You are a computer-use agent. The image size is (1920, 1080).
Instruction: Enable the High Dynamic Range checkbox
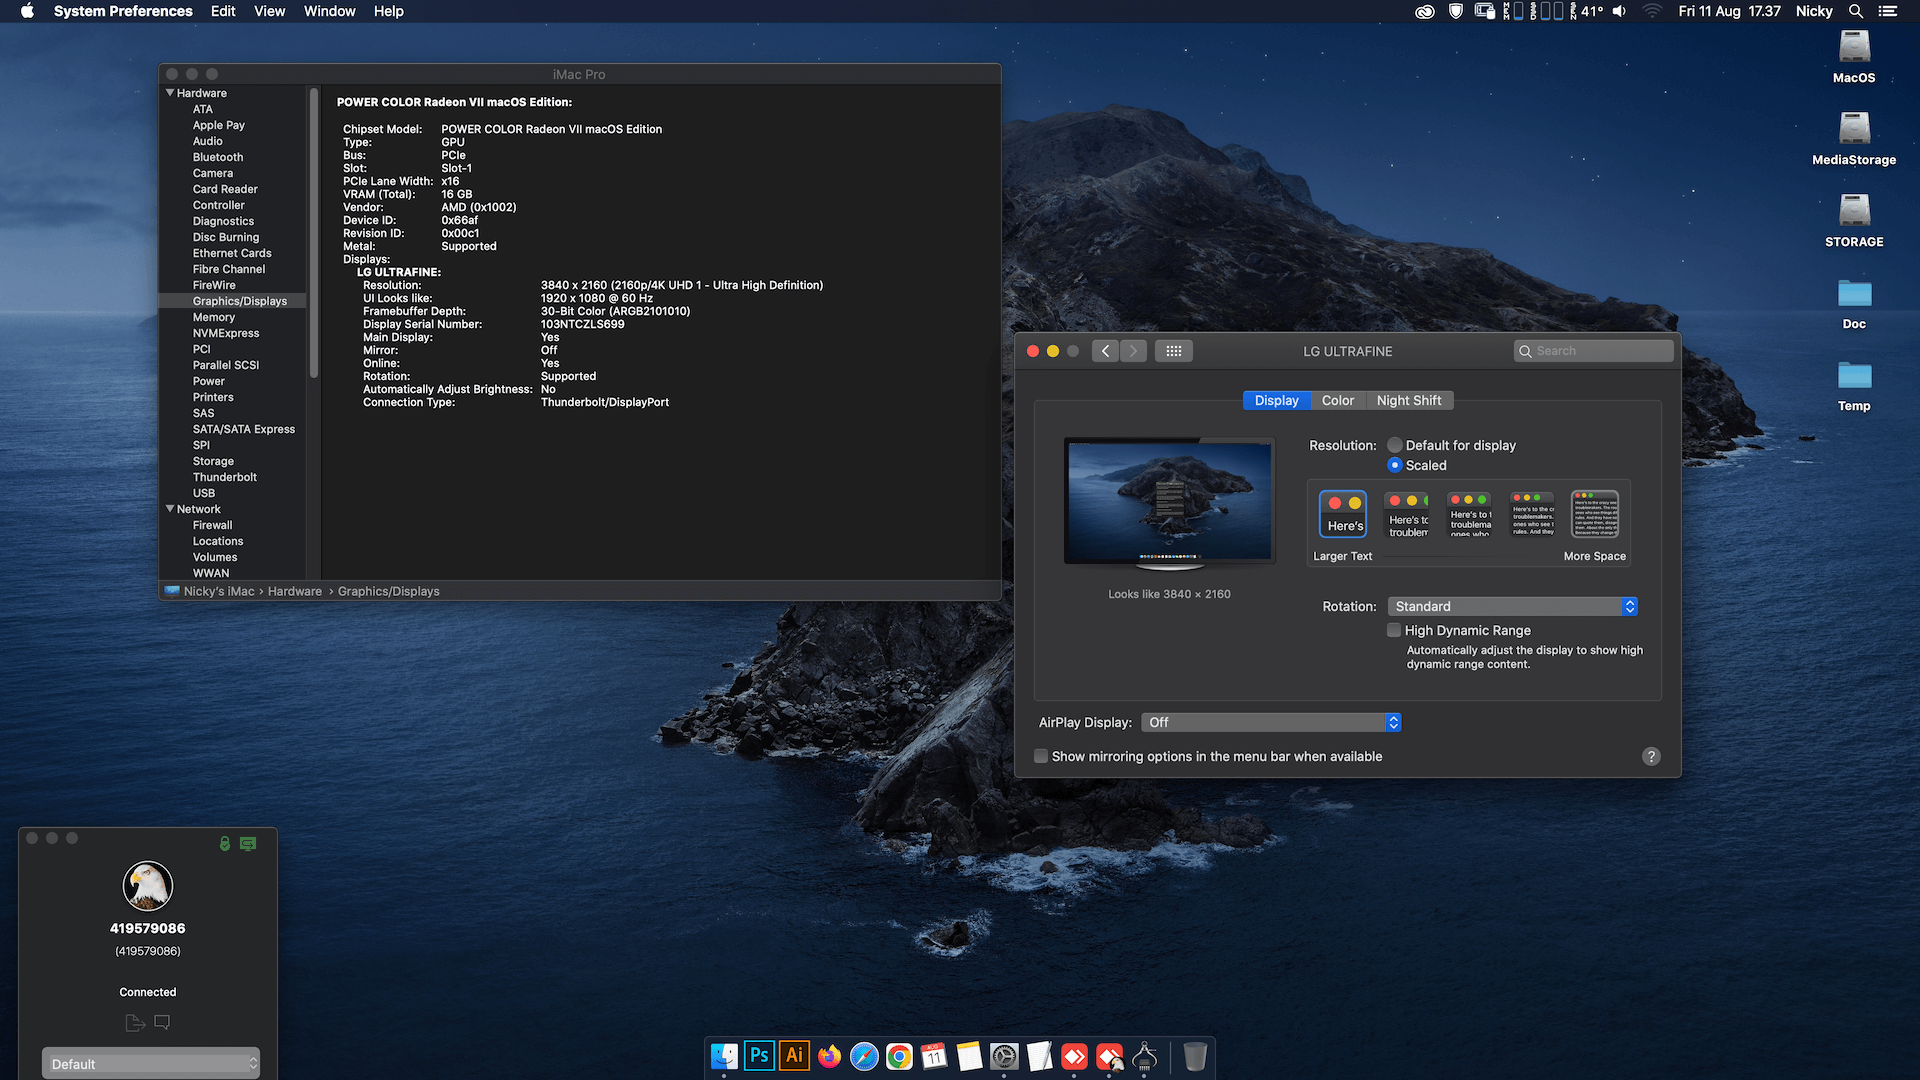[1394, 630]
